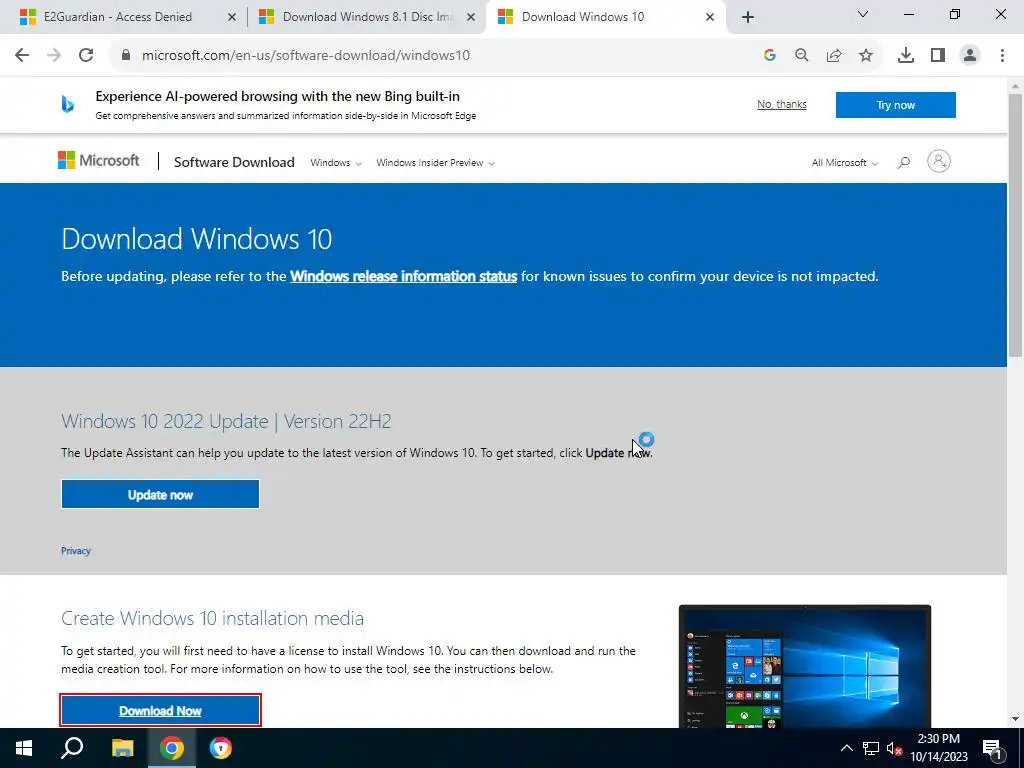This screenshot has height=768, width=1024.
Task: Expand the All Microsoft menu
Action: (844, 163)
